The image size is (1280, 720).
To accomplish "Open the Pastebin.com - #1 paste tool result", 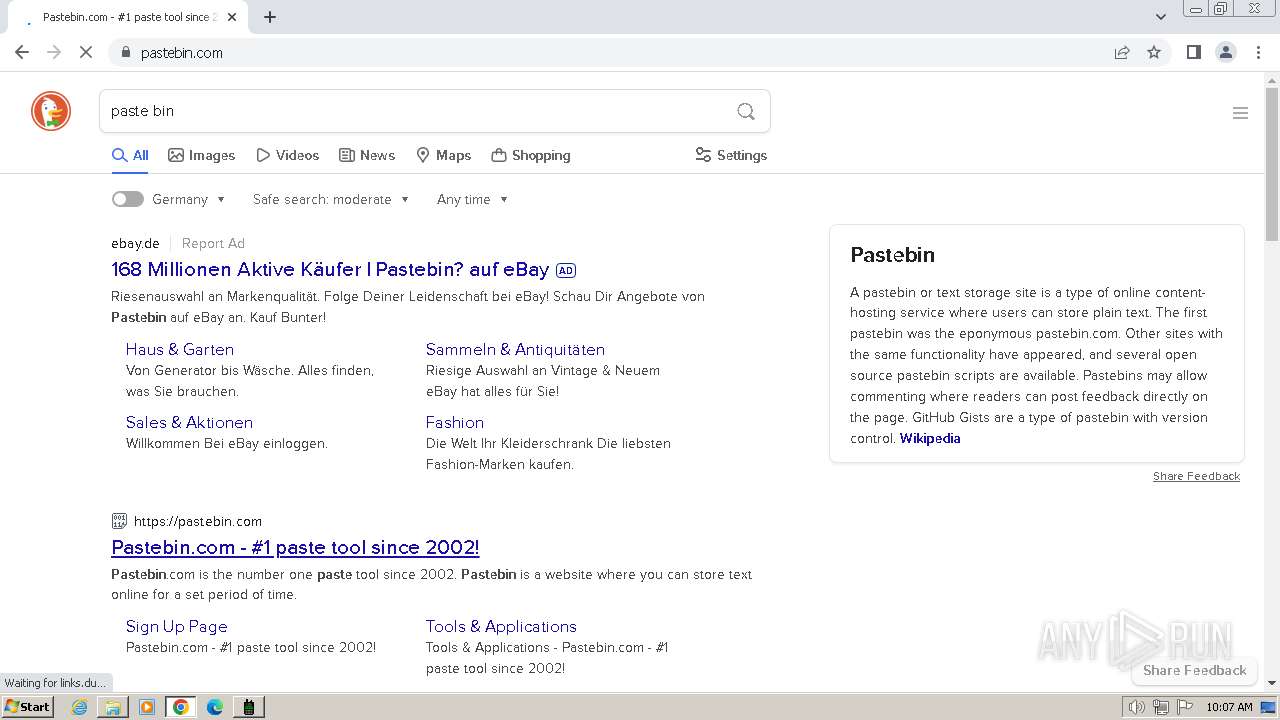I will [295, 547].
